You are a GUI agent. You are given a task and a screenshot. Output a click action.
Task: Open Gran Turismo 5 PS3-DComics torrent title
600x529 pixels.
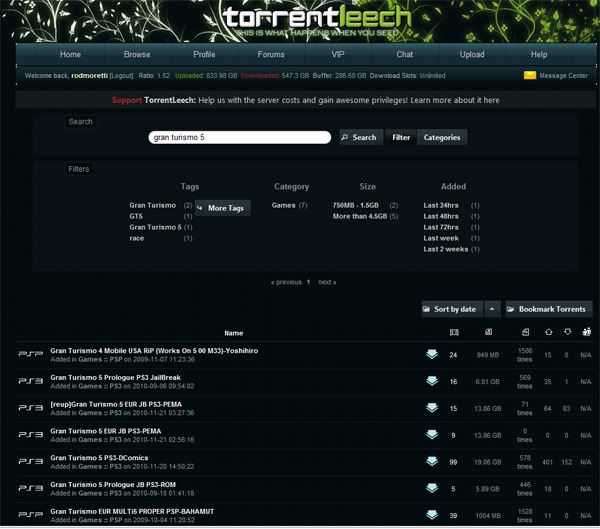click(99, 458)
